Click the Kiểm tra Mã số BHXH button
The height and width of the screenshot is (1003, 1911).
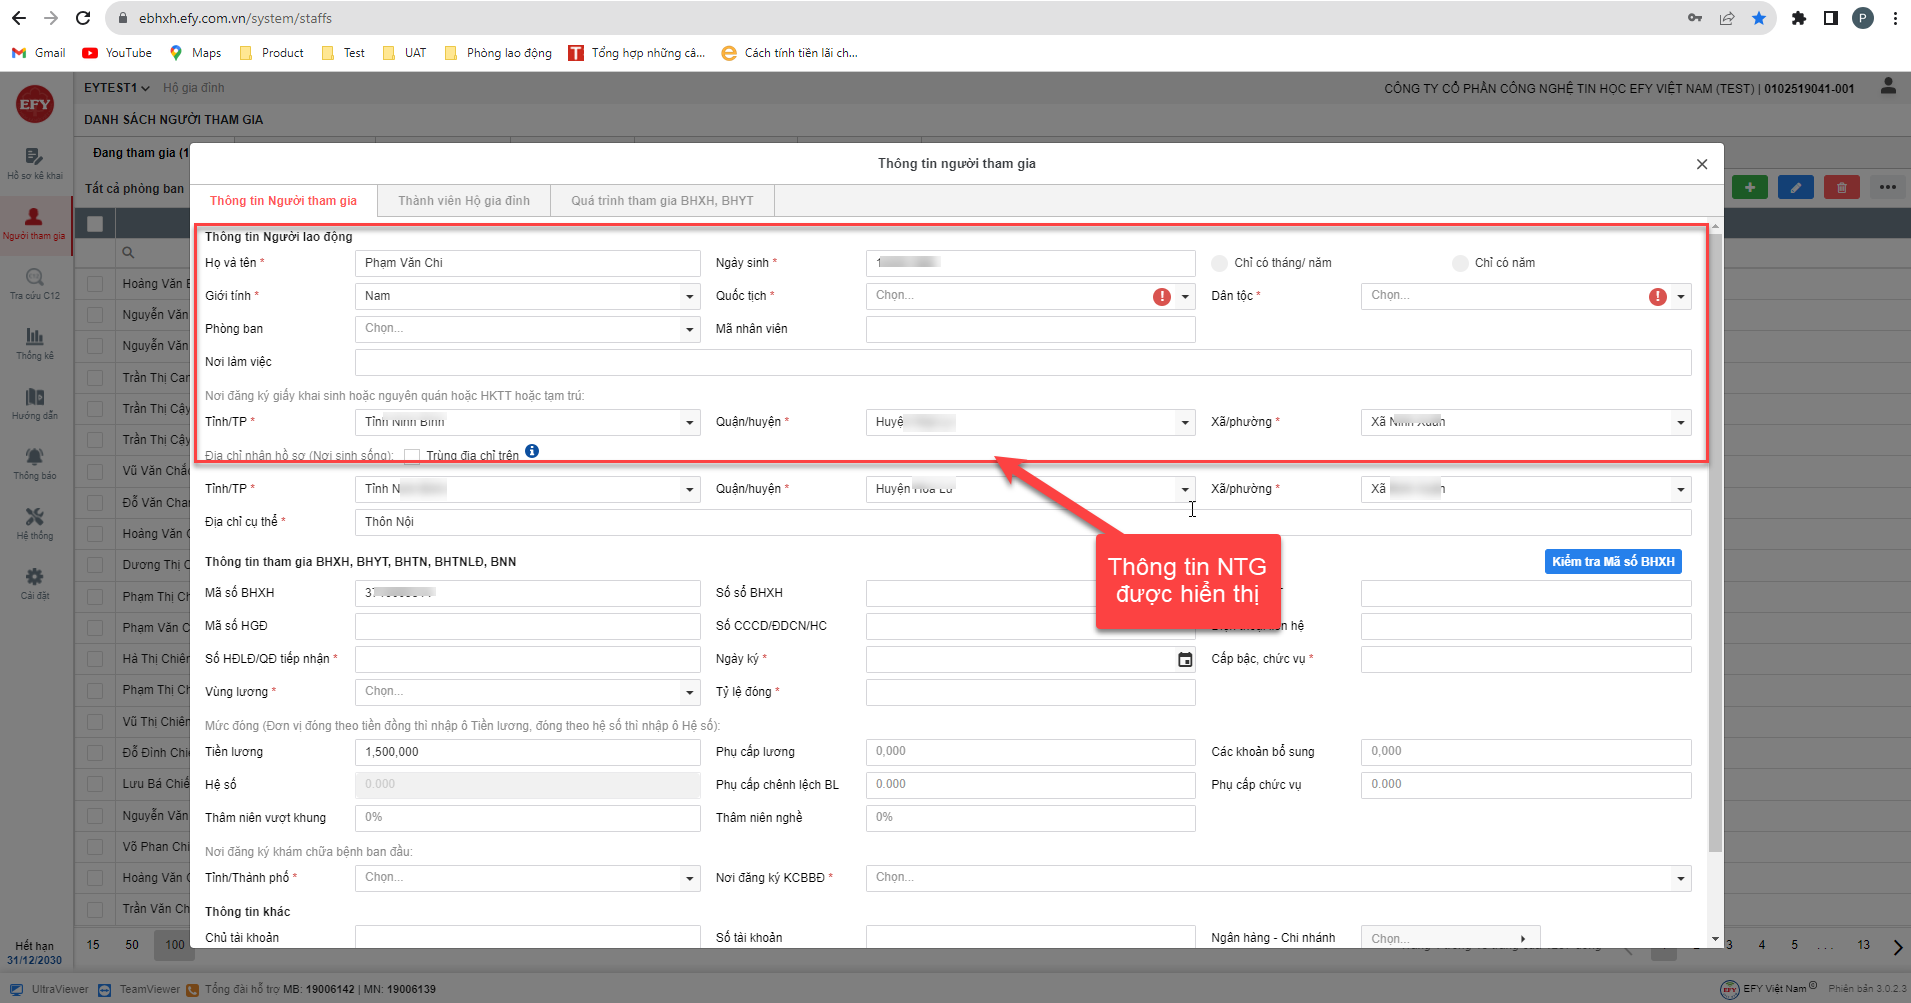1612,562
